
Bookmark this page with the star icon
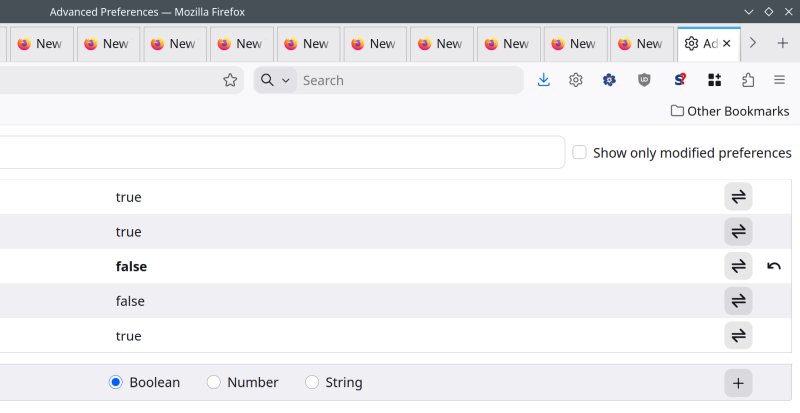[230, 80]
